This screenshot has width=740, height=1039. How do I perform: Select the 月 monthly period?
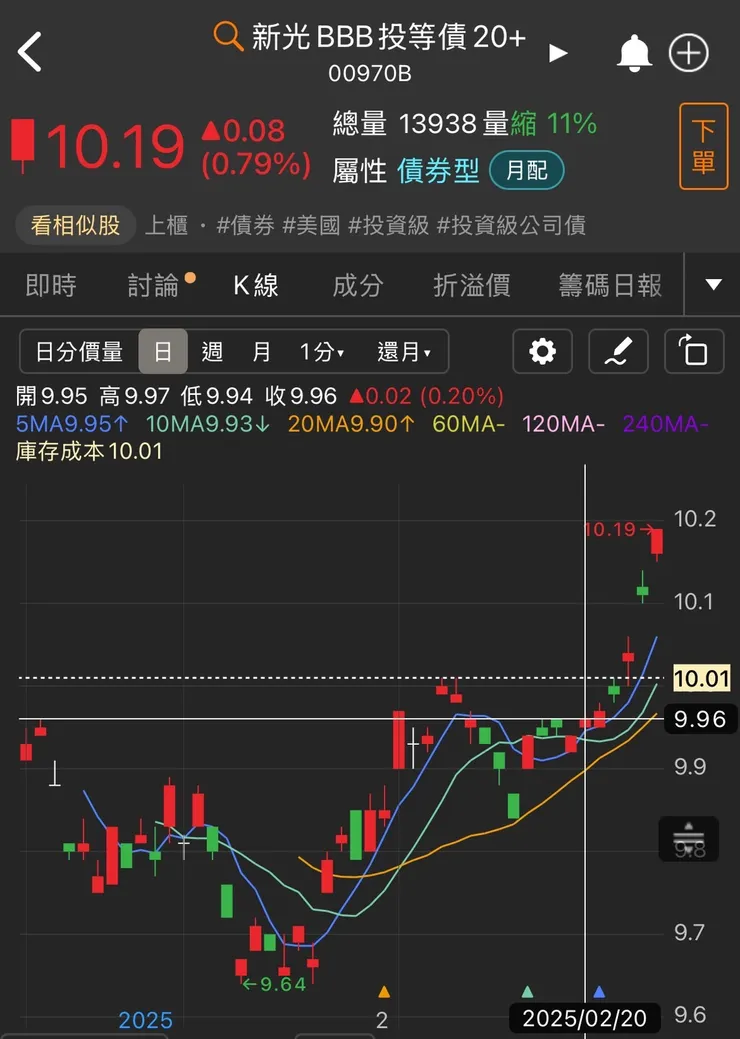point(261,351)
